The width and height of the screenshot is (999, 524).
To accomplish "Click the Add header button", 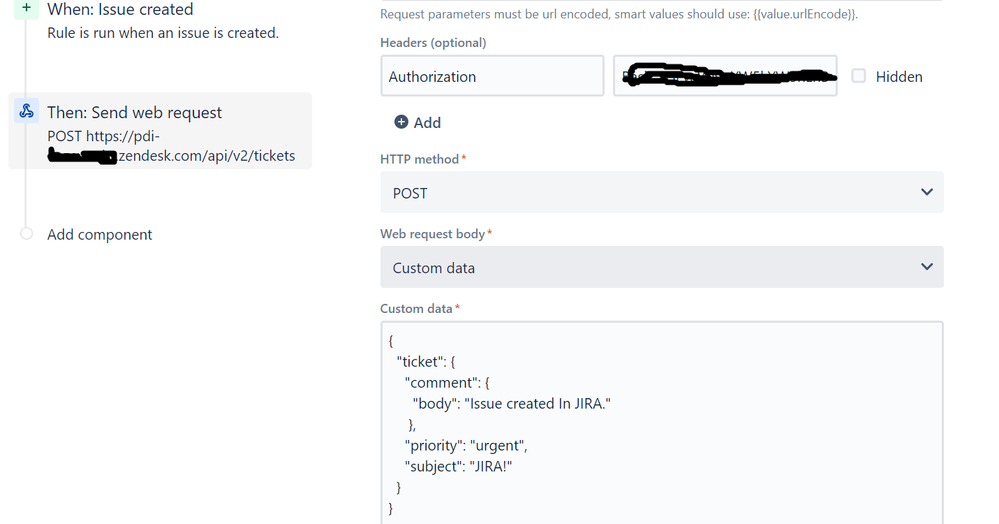I will pyautogui.click(x=417, y=122).
